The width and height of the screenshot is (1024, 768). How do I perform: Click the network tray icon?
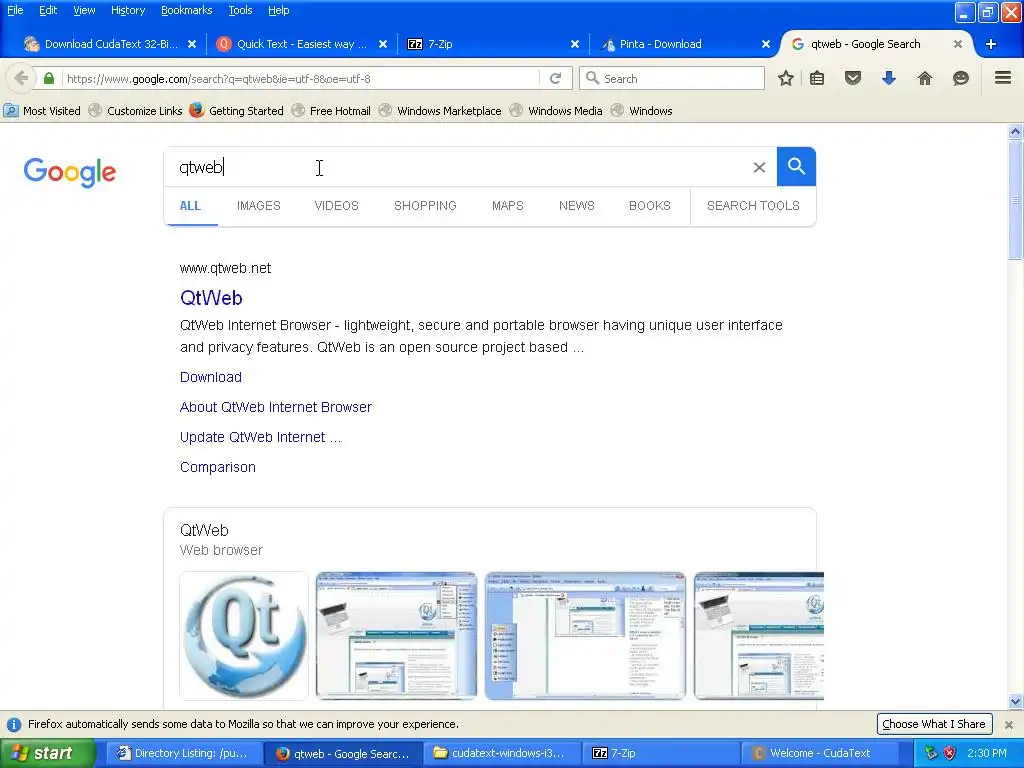click(x=931, y=753)
